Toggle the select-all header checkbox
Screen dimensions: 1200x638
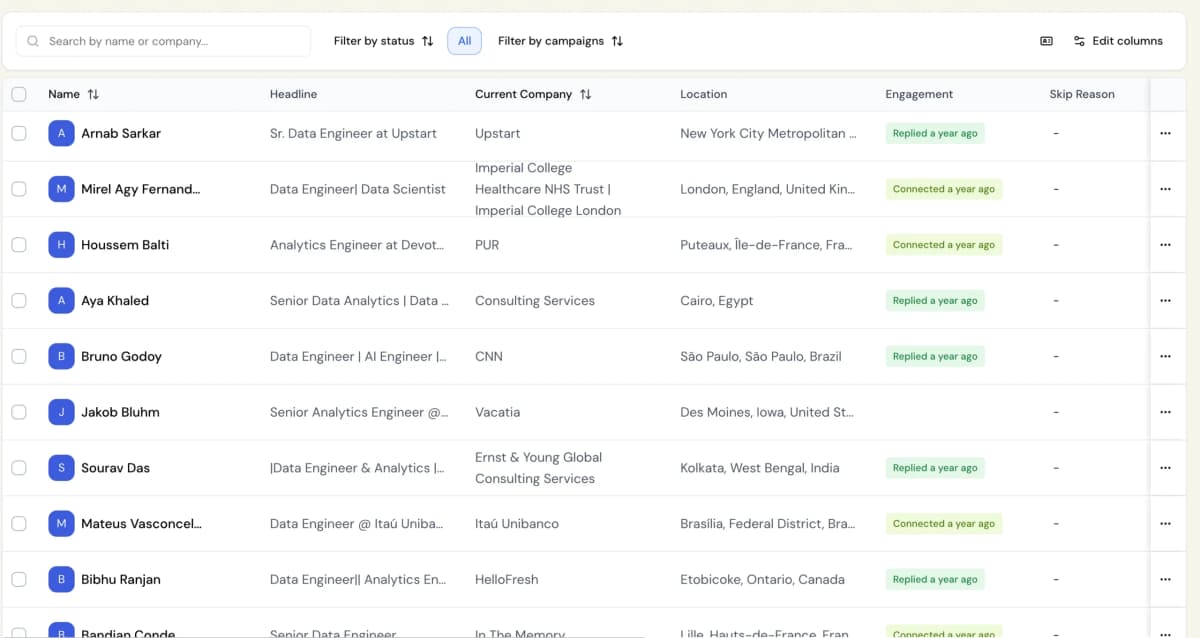pyautogui.click(x=19, y=94)
